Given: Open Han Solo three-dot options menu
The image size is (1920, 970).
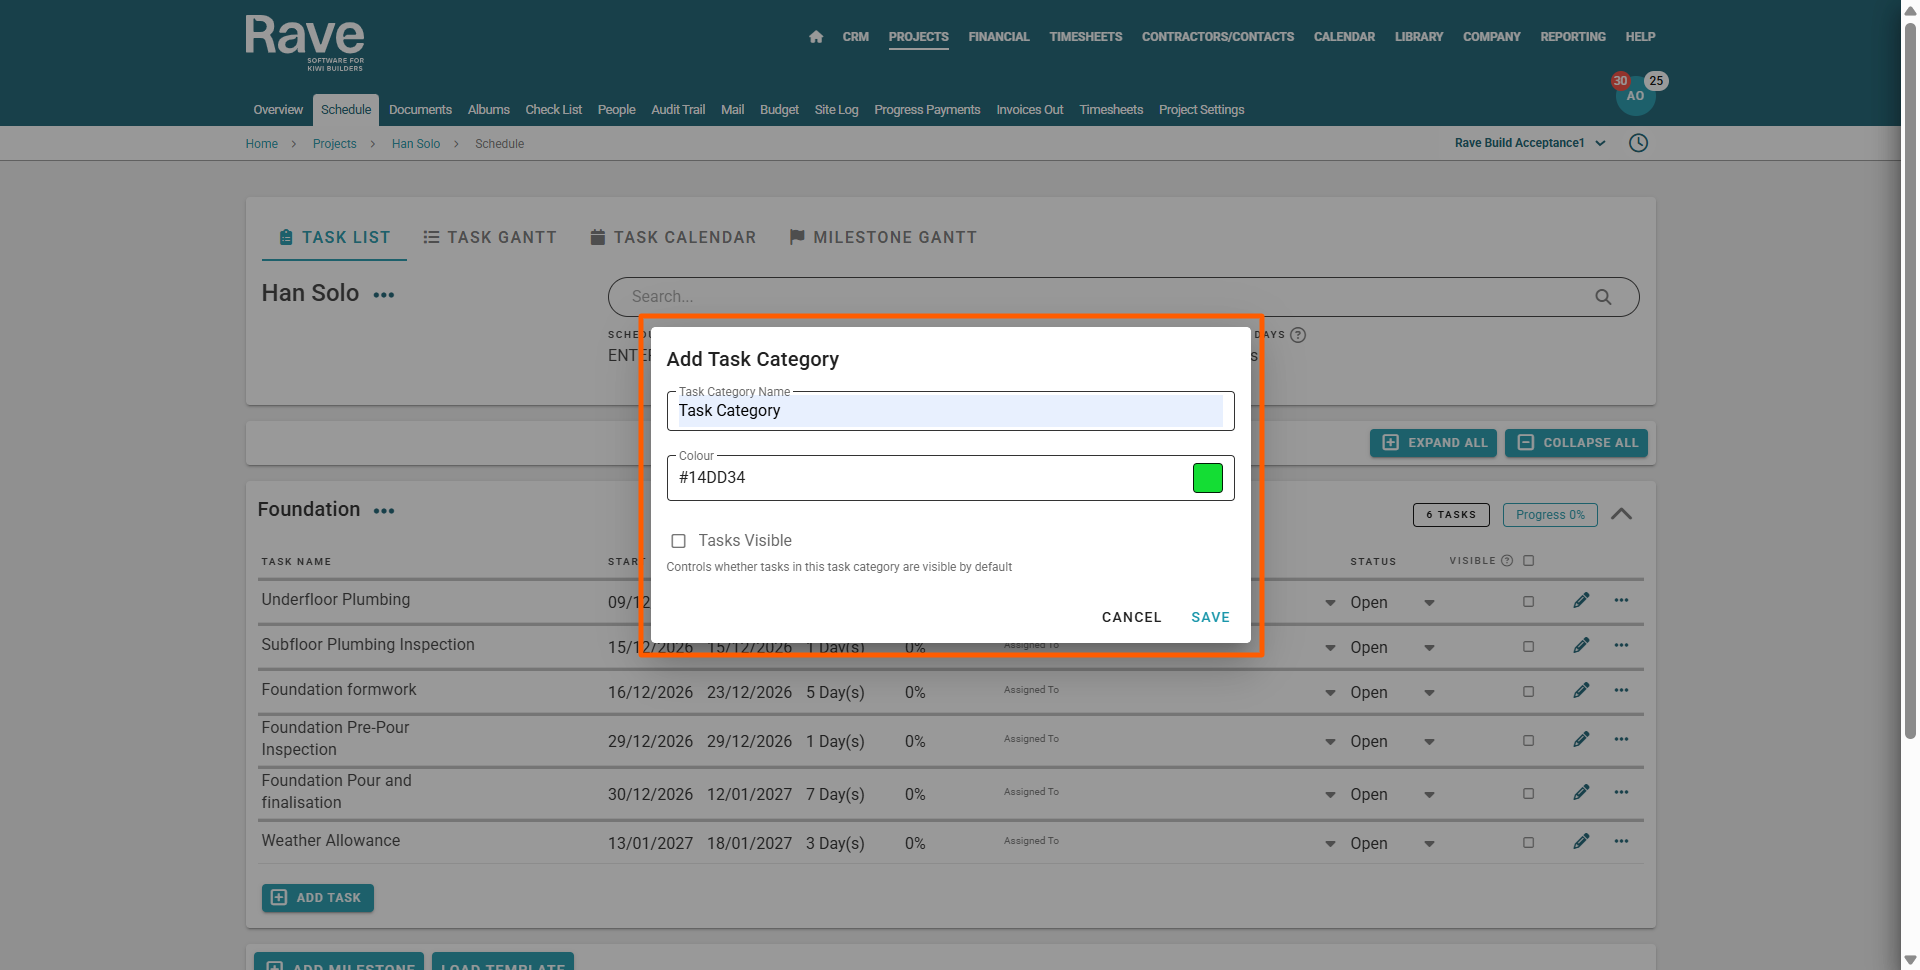Looking at the screenshot, I should pyautogui.click(x=384, y=295).
